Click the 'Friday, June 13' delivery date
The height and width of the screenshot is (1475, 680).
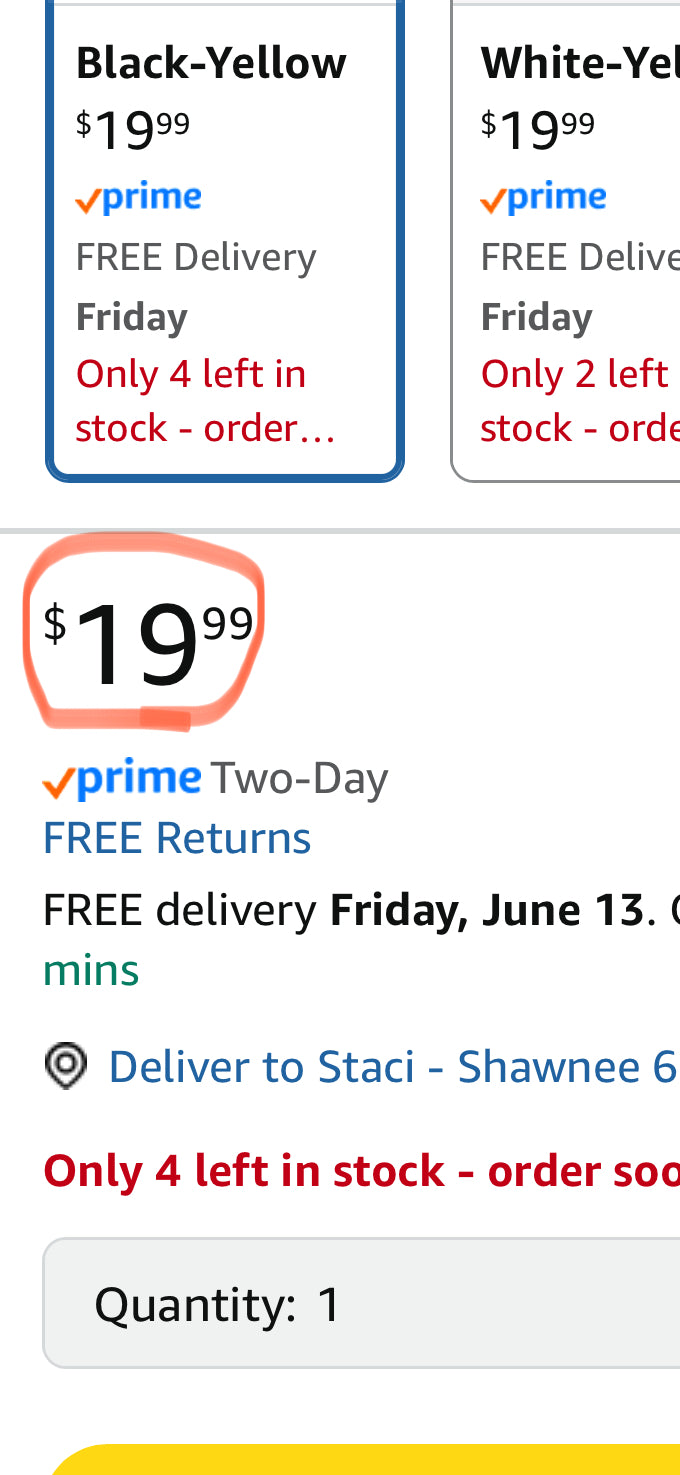(x=486, y=911)
